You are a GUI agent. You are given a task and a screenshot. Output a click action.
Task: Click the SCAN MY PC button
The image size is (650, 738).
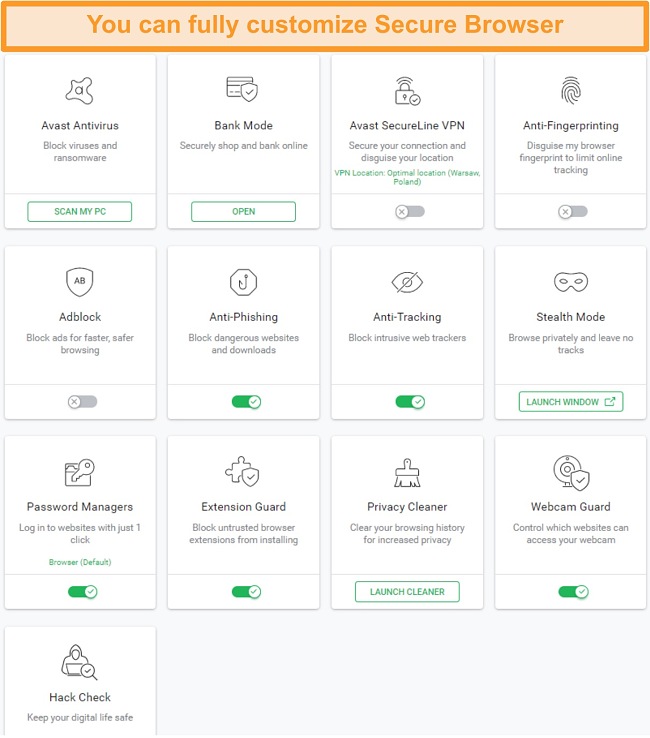click(x=80, y=212)
